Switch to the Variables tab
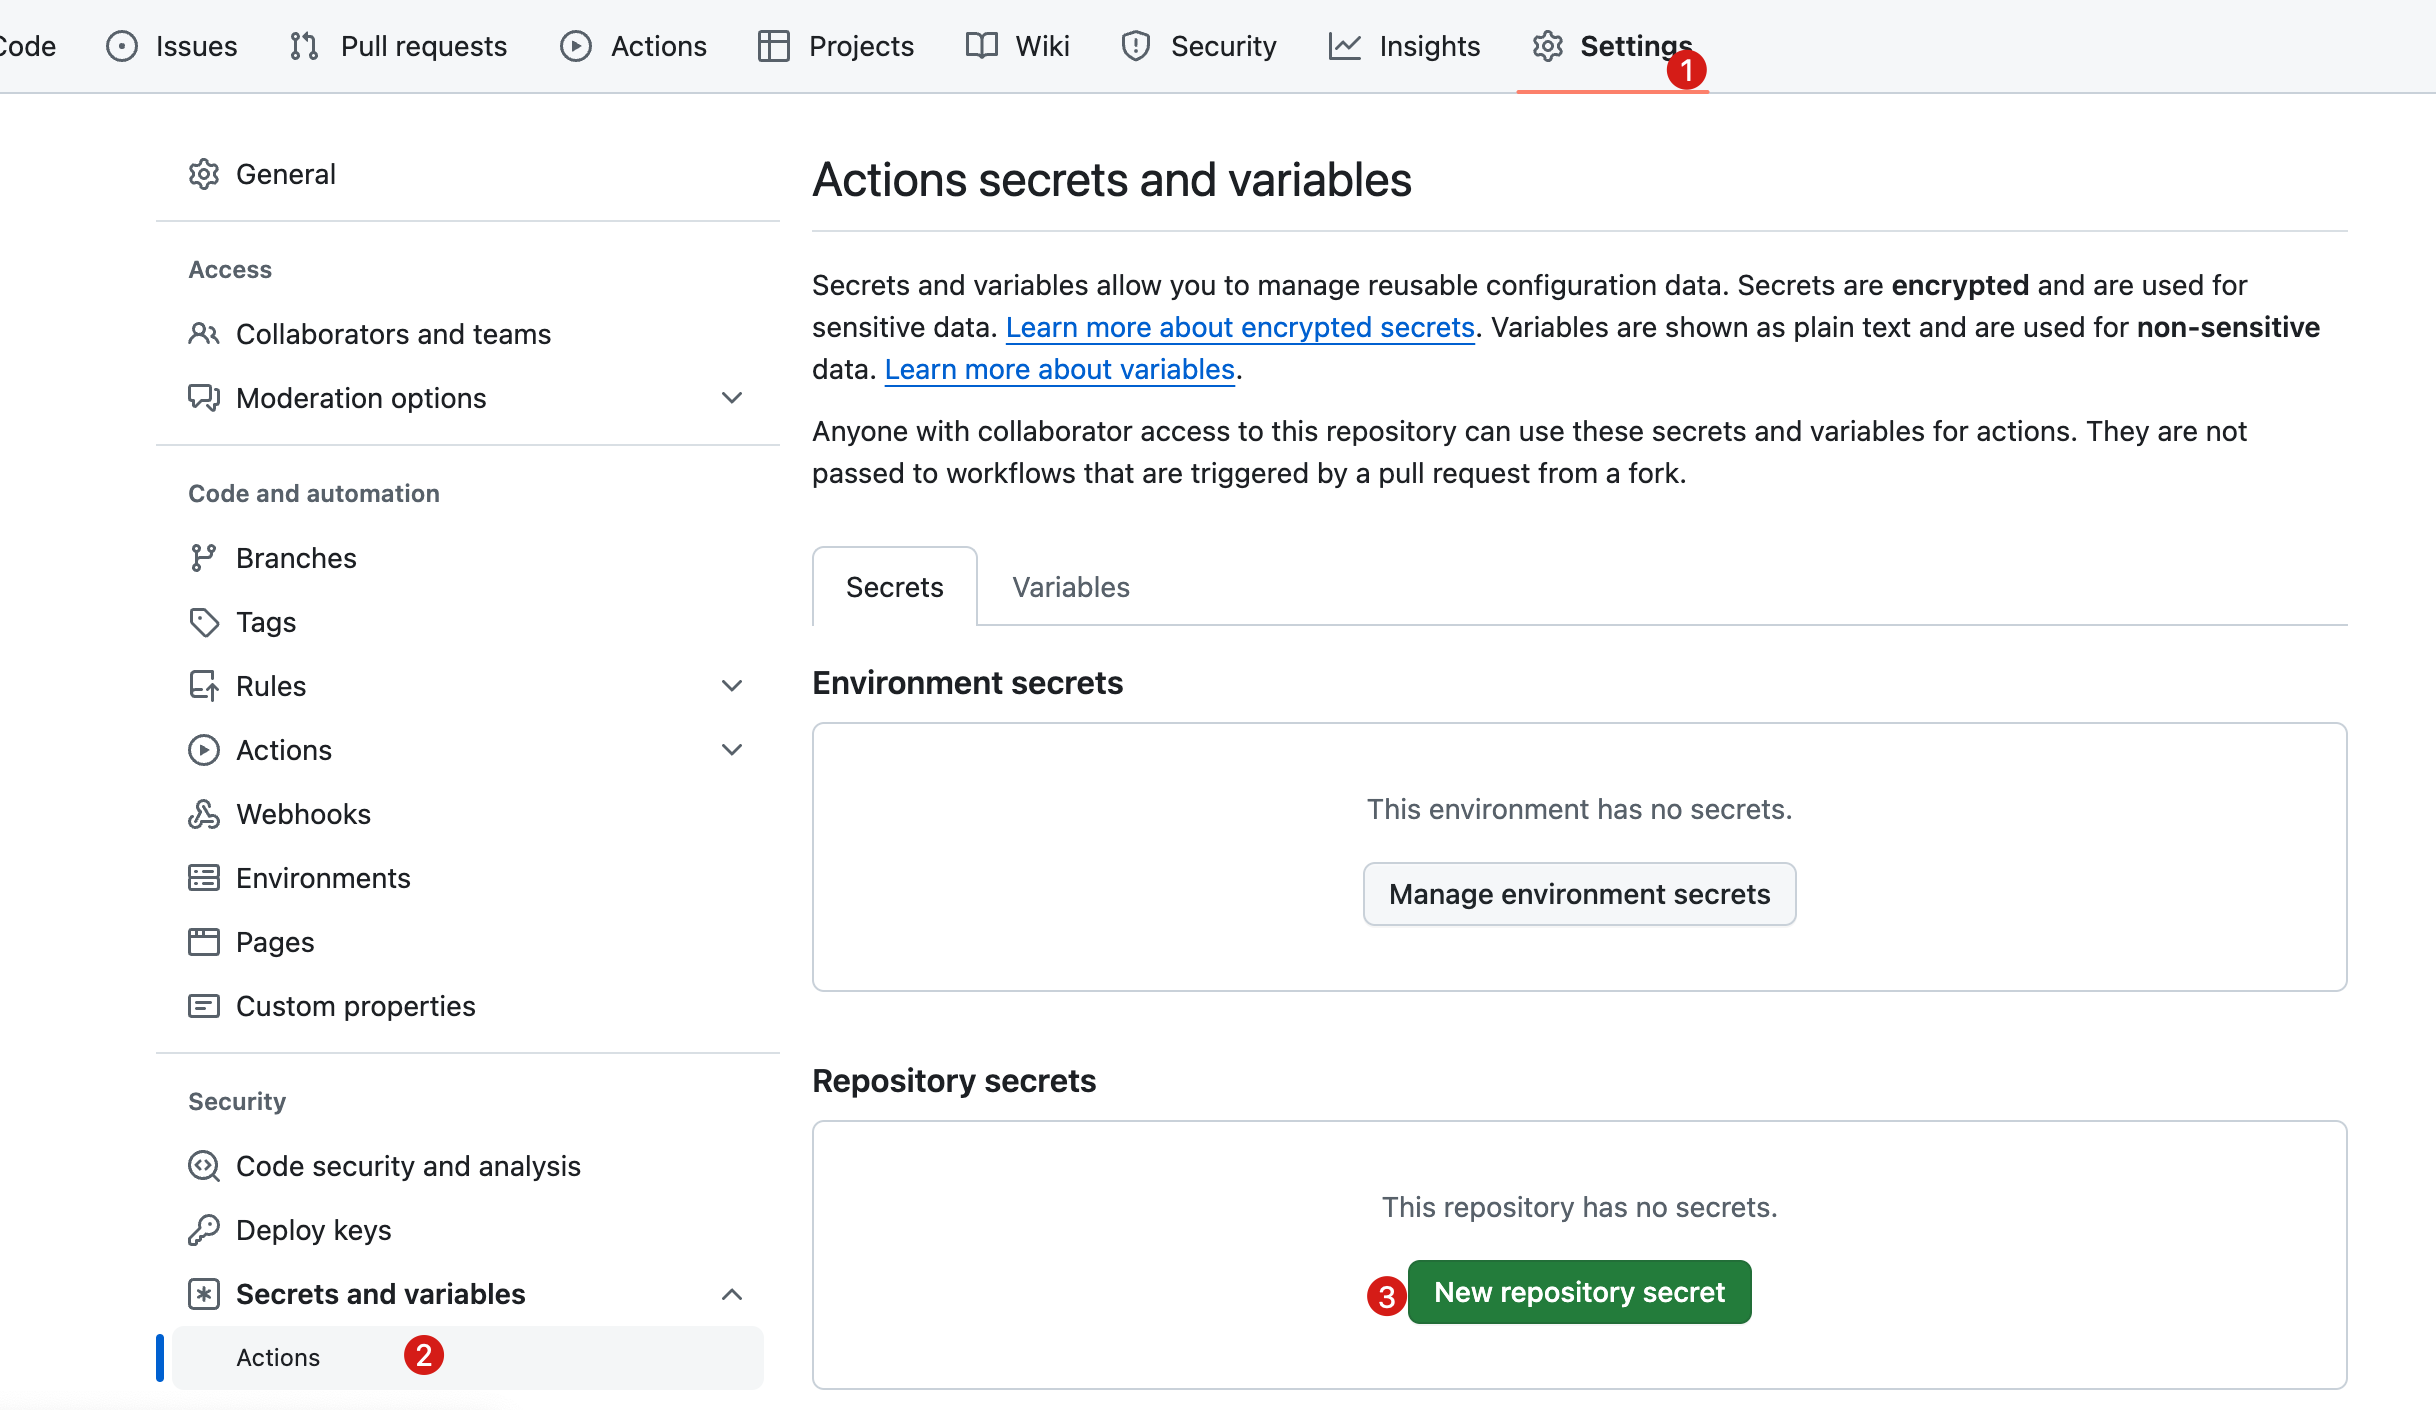This screenshot has width=2436, height=1410. click(1070, 587)
